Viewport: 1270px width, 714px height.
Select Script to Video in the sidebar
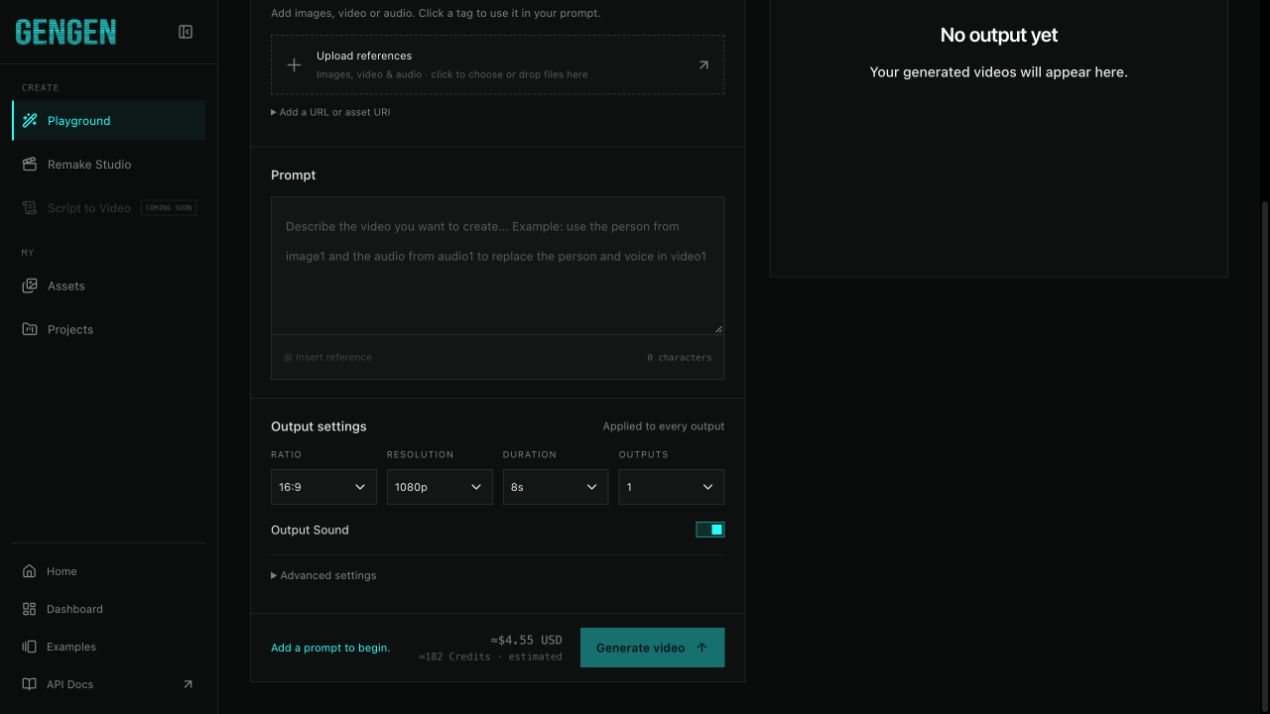tap(109, 208)
